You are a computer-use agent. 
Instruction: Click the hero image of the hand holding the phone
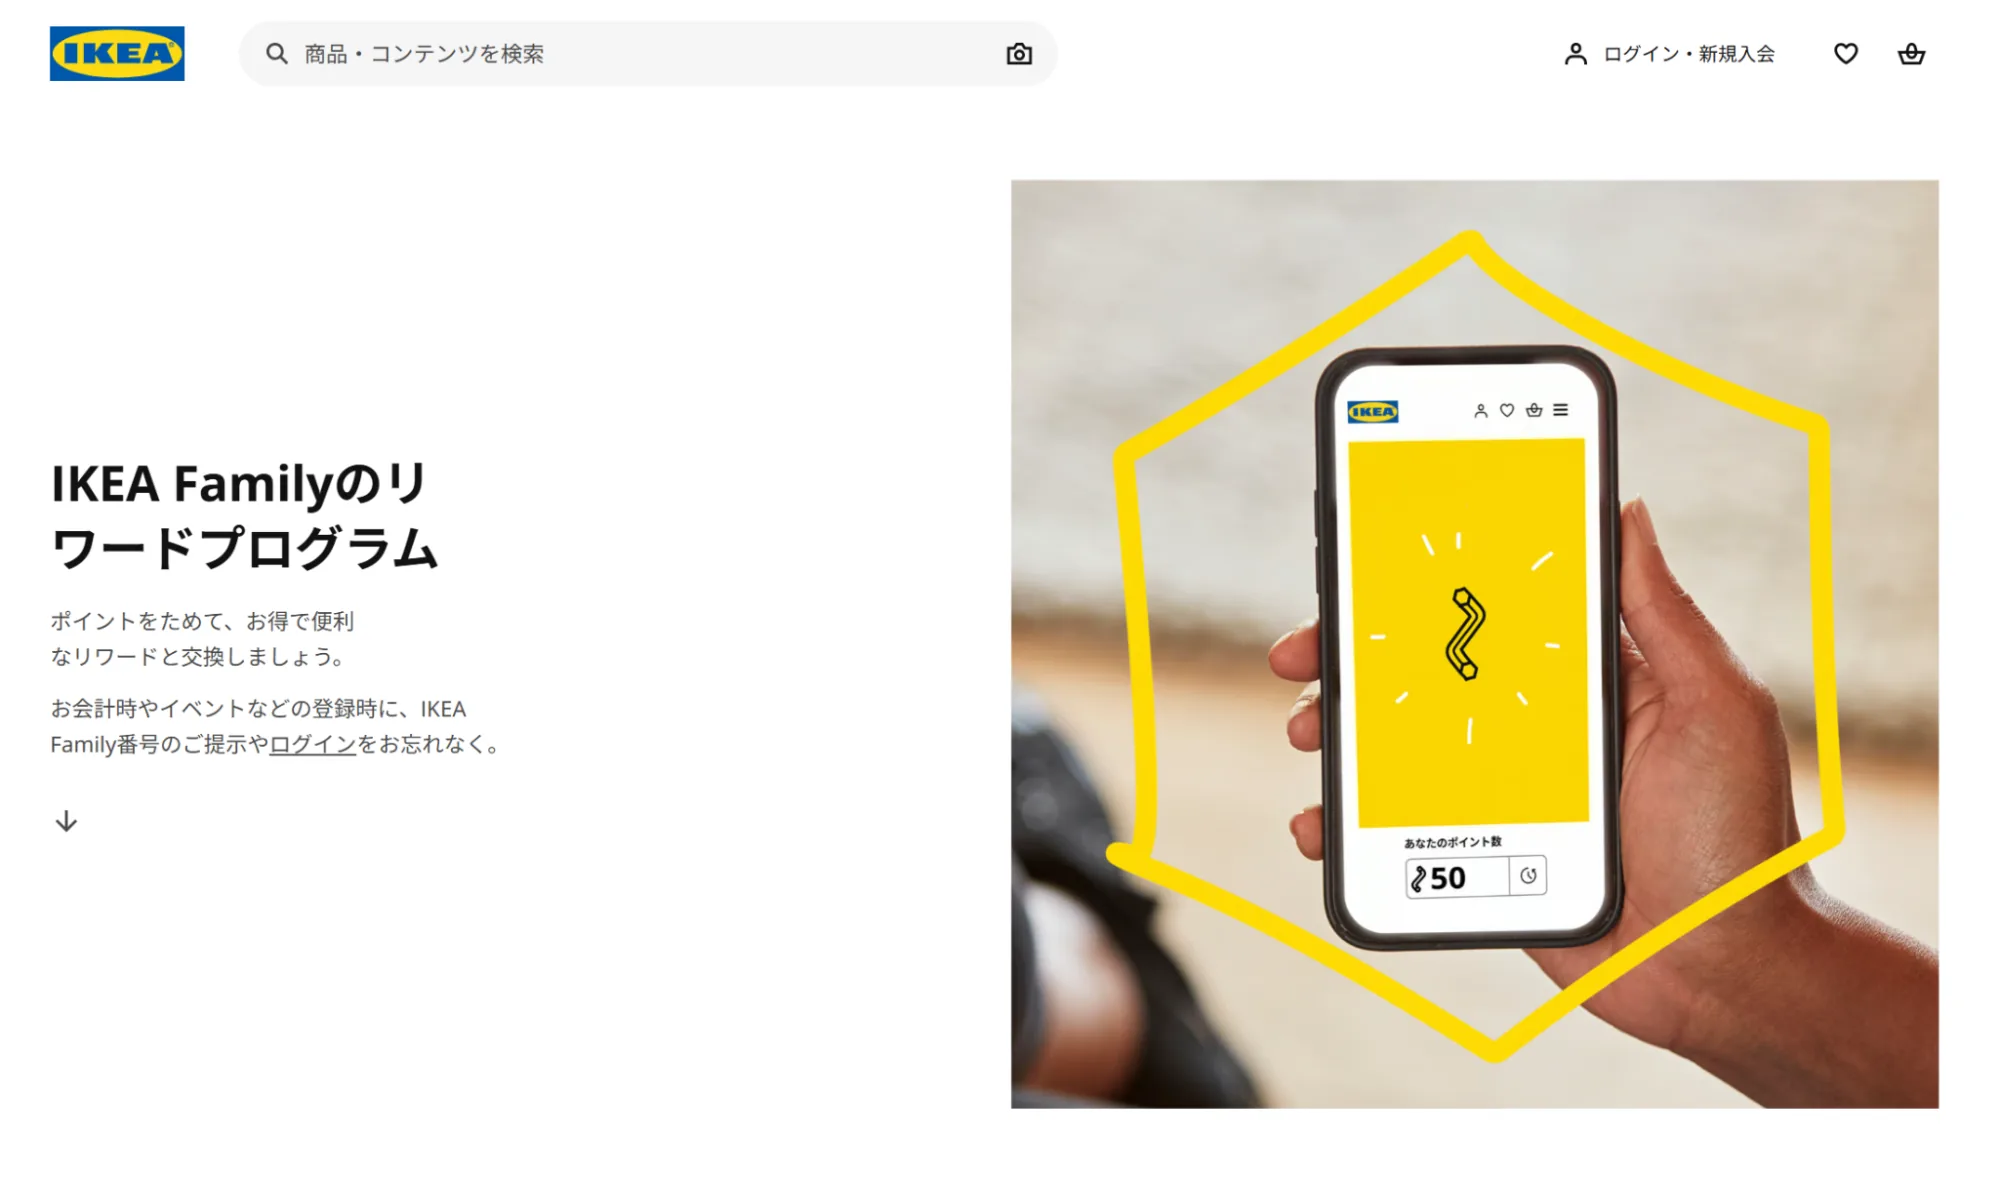point(1474,644)
